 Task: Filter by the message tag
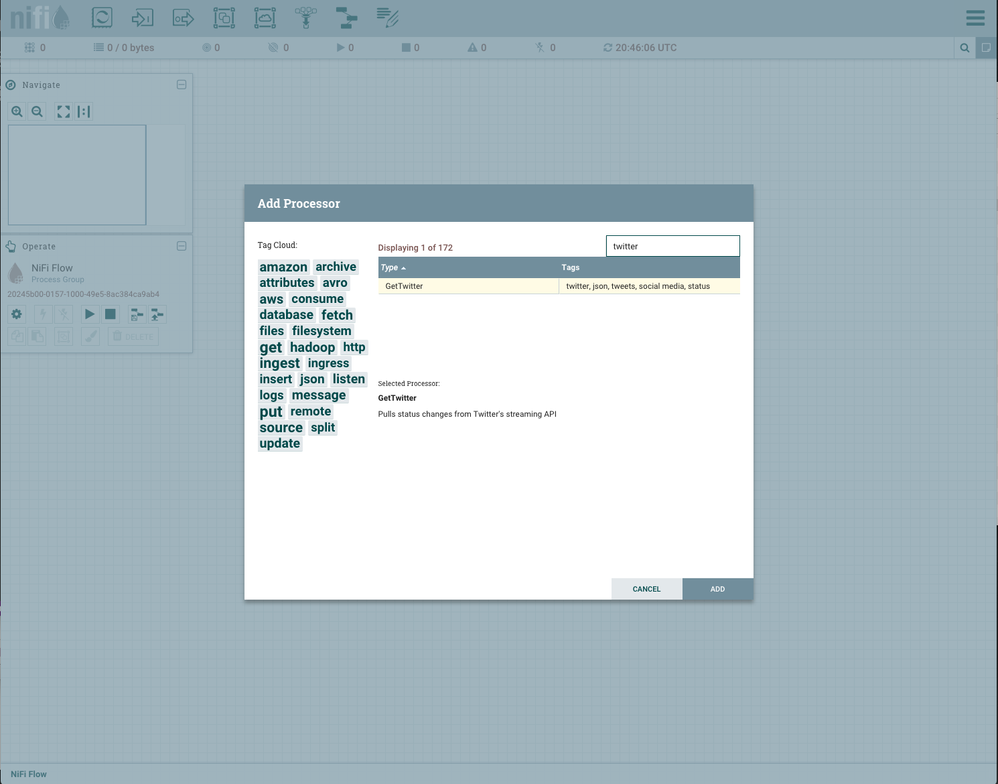[x=319, y=395]
